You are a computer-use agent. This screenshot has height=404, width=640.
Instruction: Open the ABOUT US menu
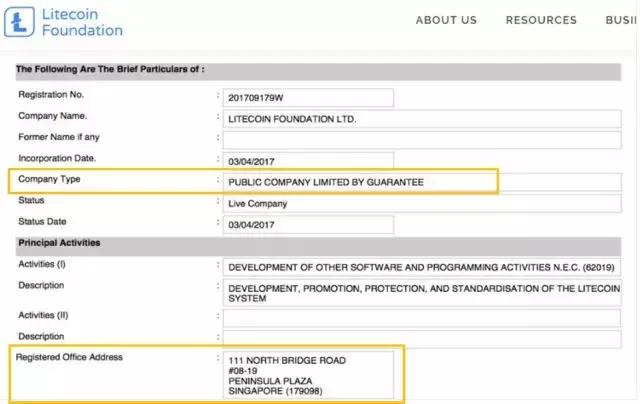(x=446, y=20)
